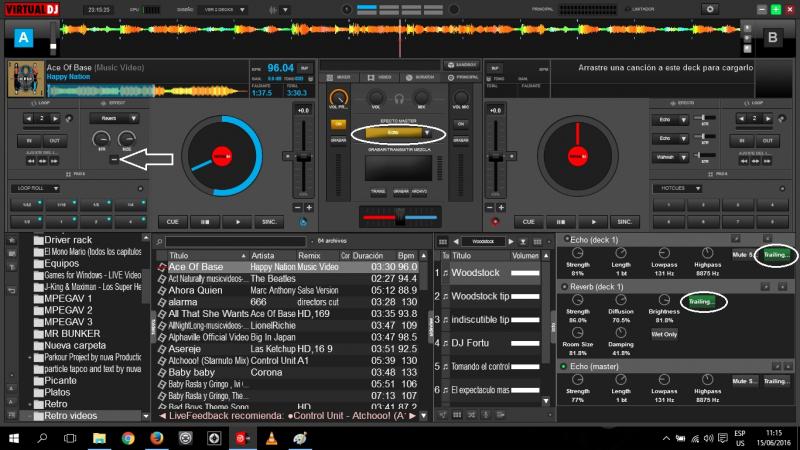Click the search magnifier icon in browser

160,241
